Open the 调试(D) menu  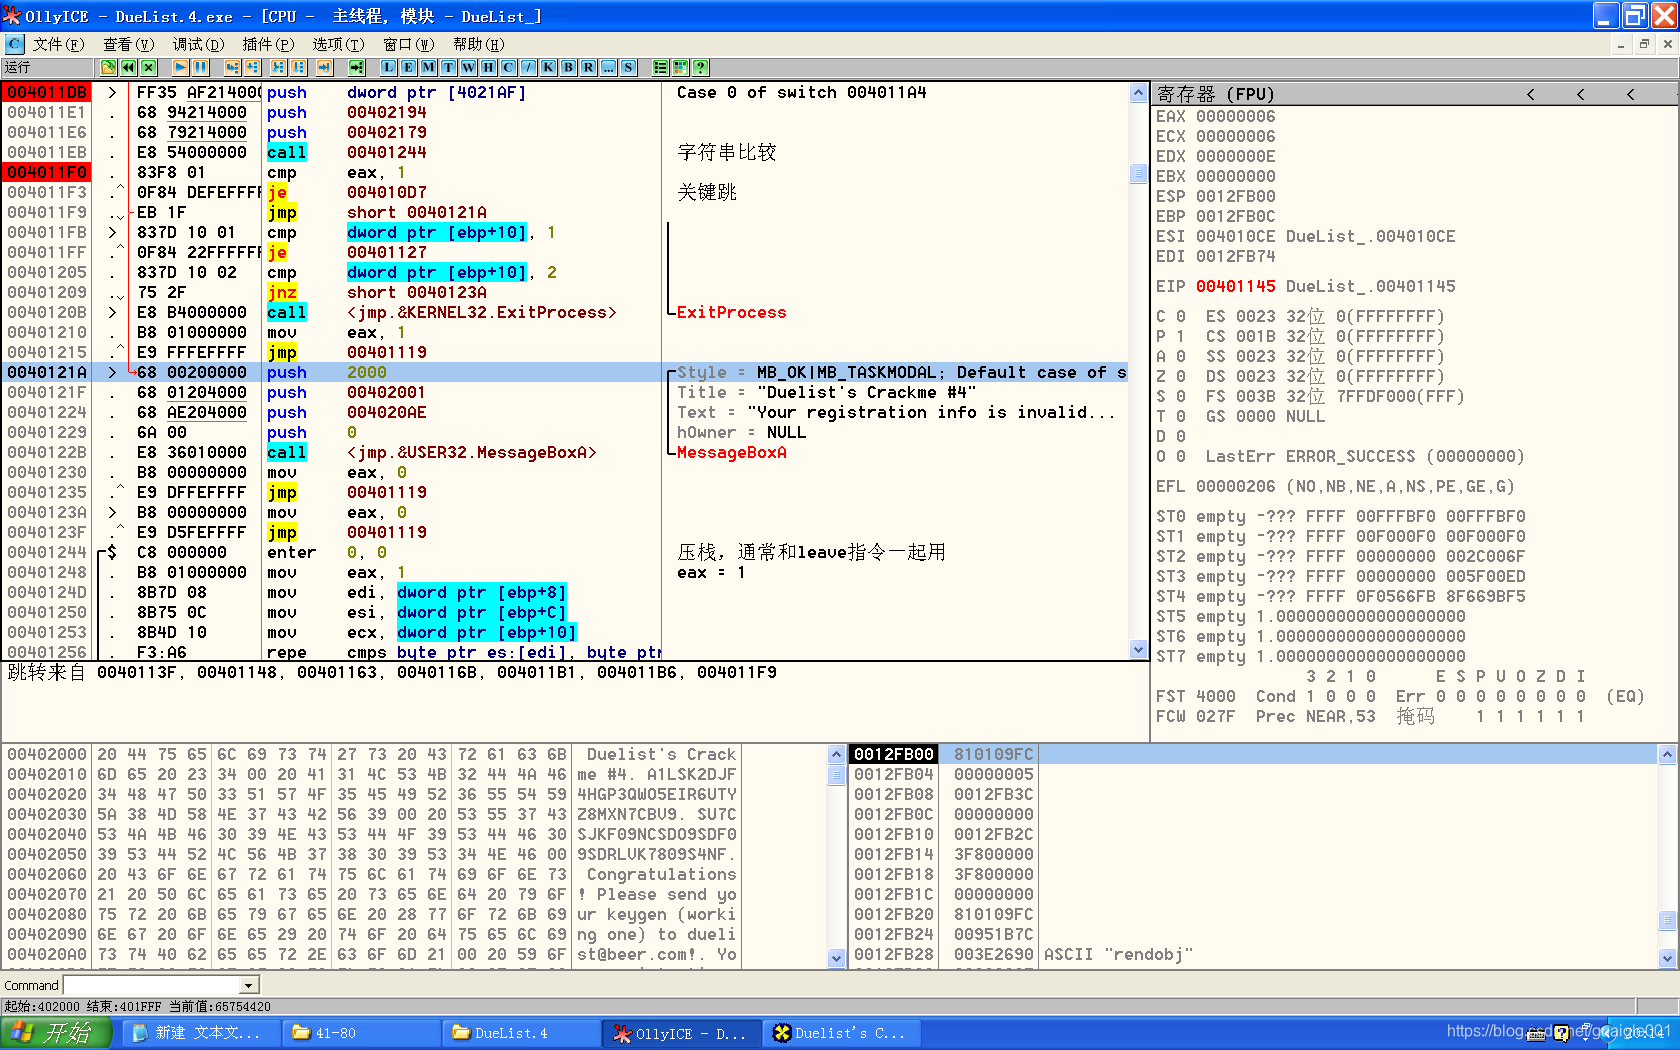point(198,44)
